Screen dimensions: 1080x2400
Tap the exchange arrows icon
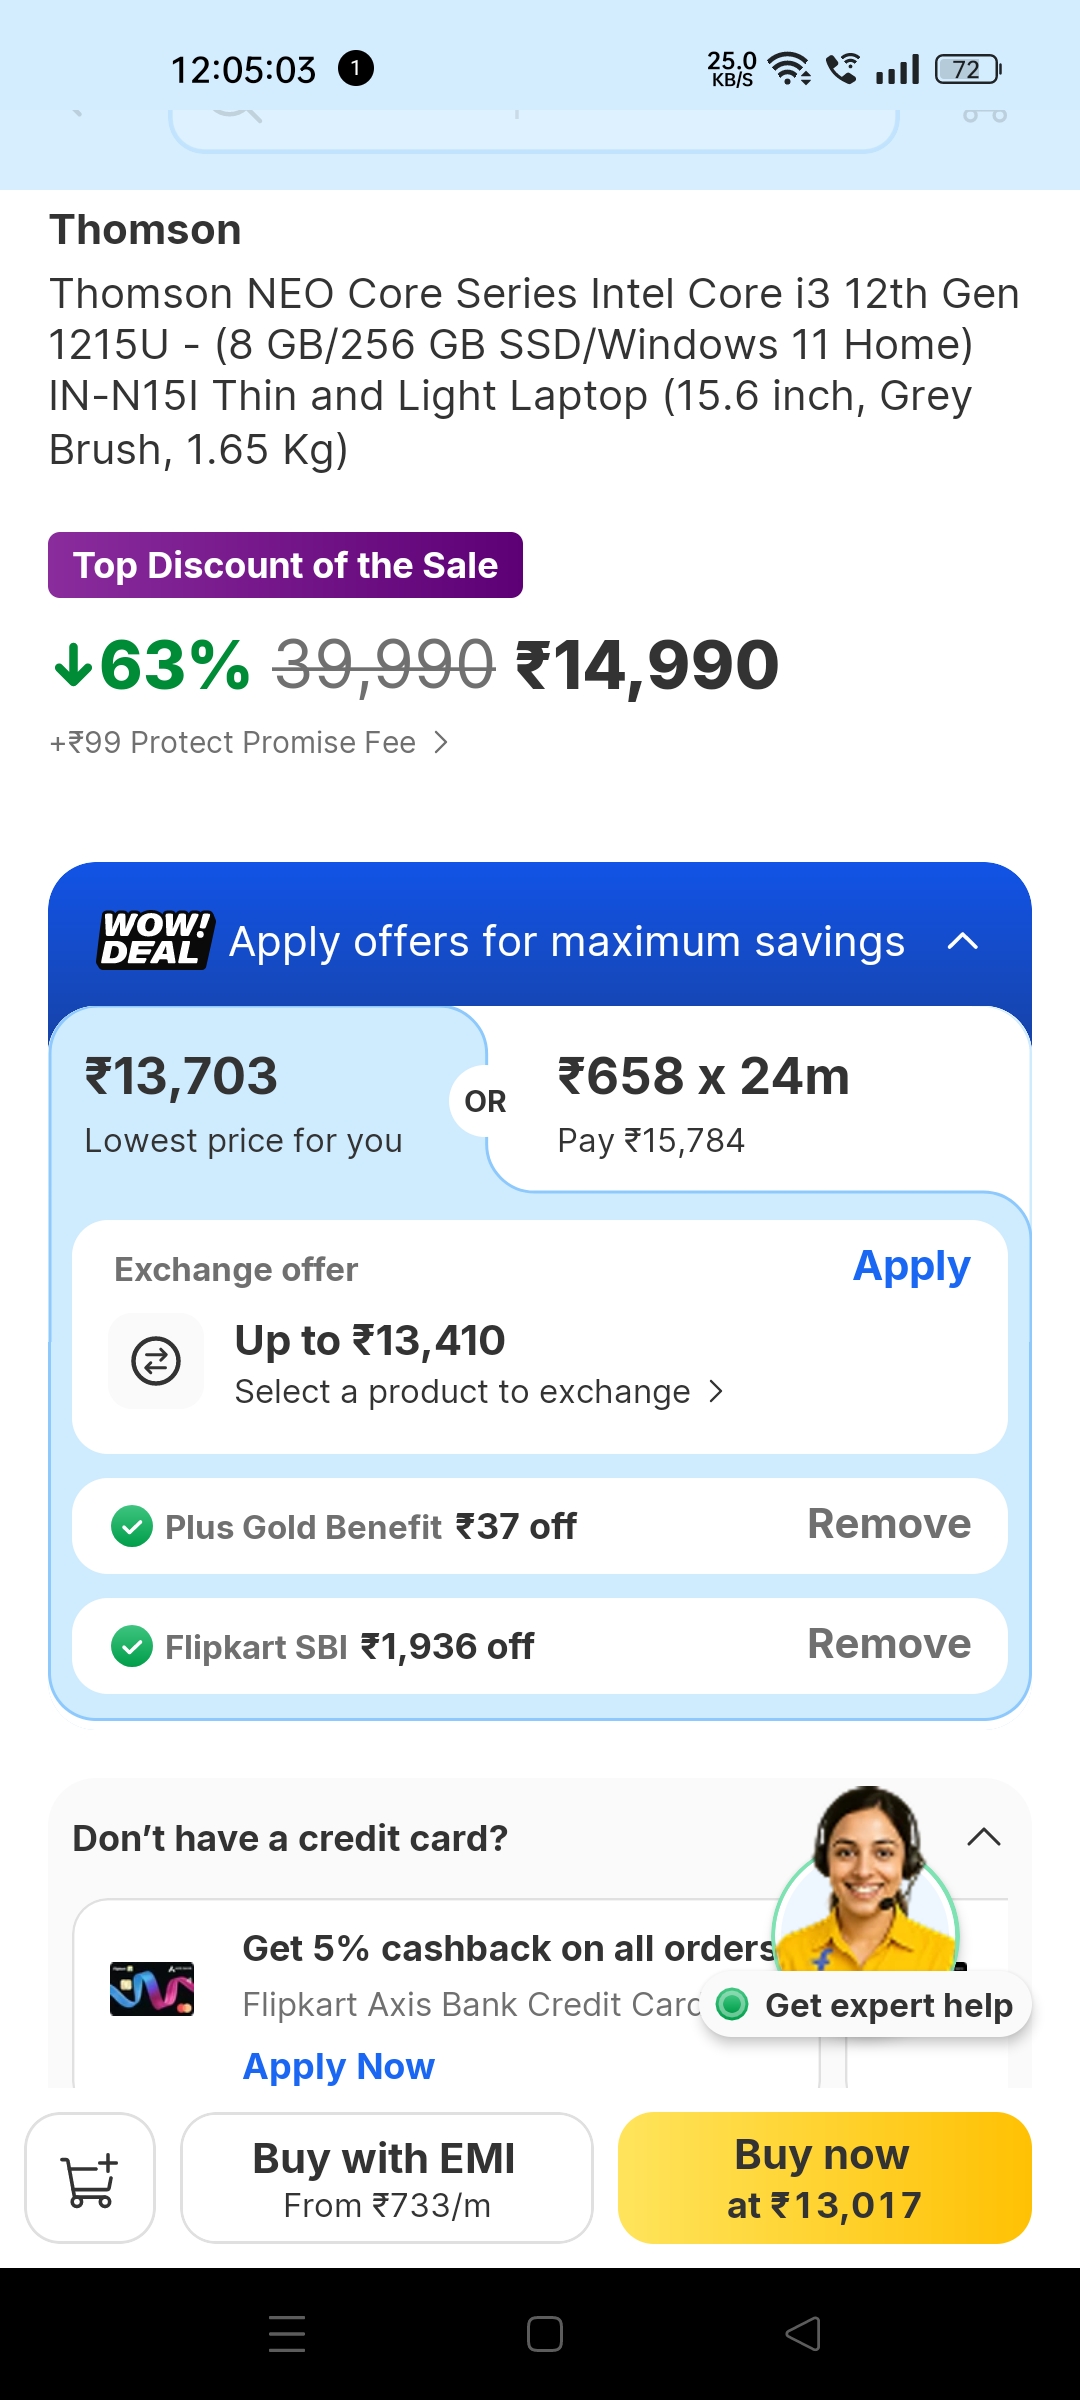[156, 1361]
